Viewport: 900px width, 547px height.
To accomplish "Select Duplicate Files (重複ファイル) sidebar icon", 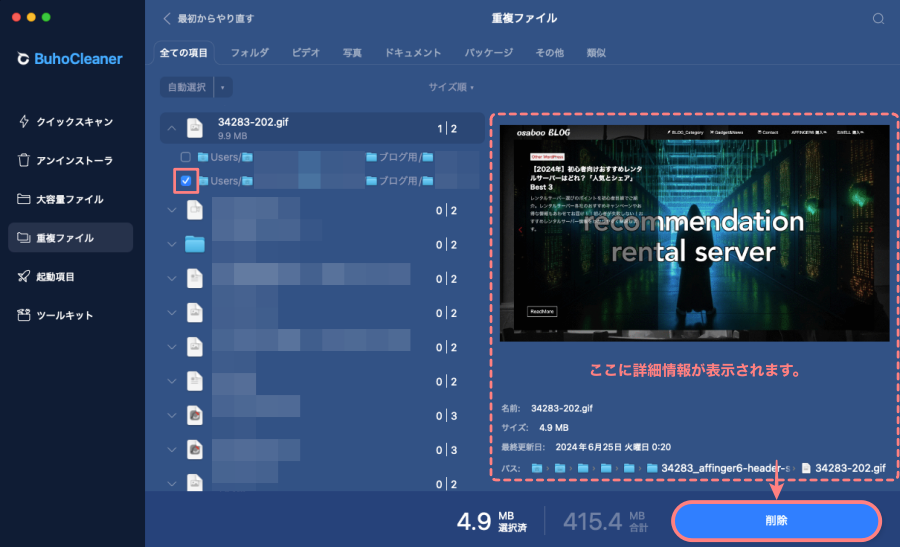I will [x=24, y=238].
